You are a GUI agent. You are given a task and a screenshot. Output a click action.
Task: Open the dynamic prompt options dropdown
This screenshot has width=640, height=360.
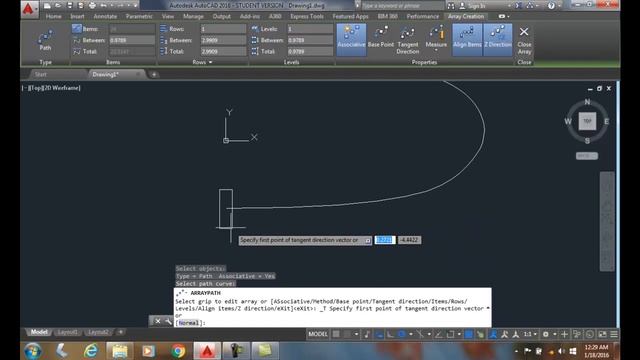click(x=368, y=240)
